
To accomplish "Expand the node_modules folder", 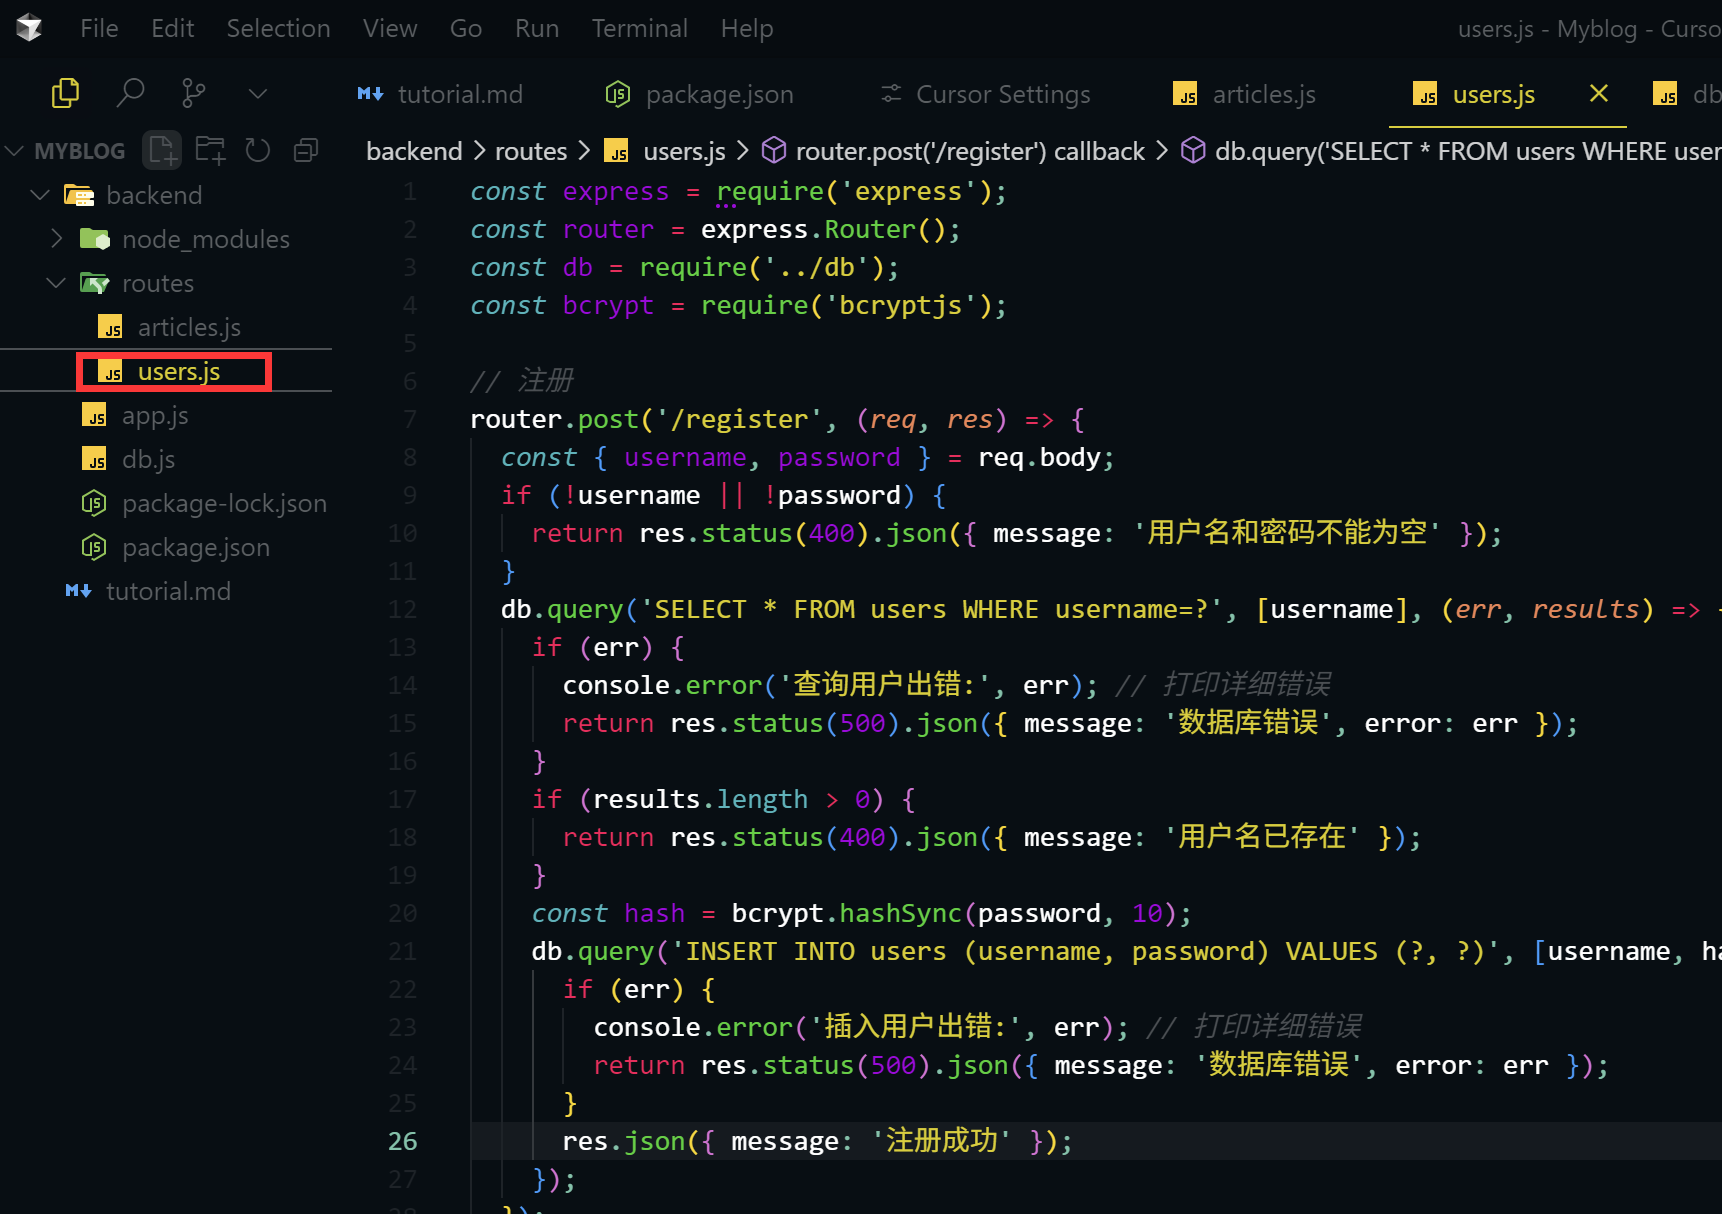I will point(56,238).
